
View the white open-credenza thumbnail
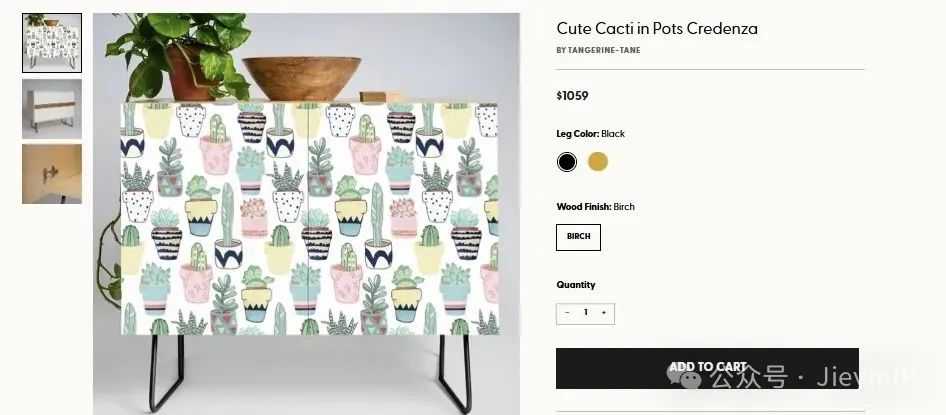52,109
